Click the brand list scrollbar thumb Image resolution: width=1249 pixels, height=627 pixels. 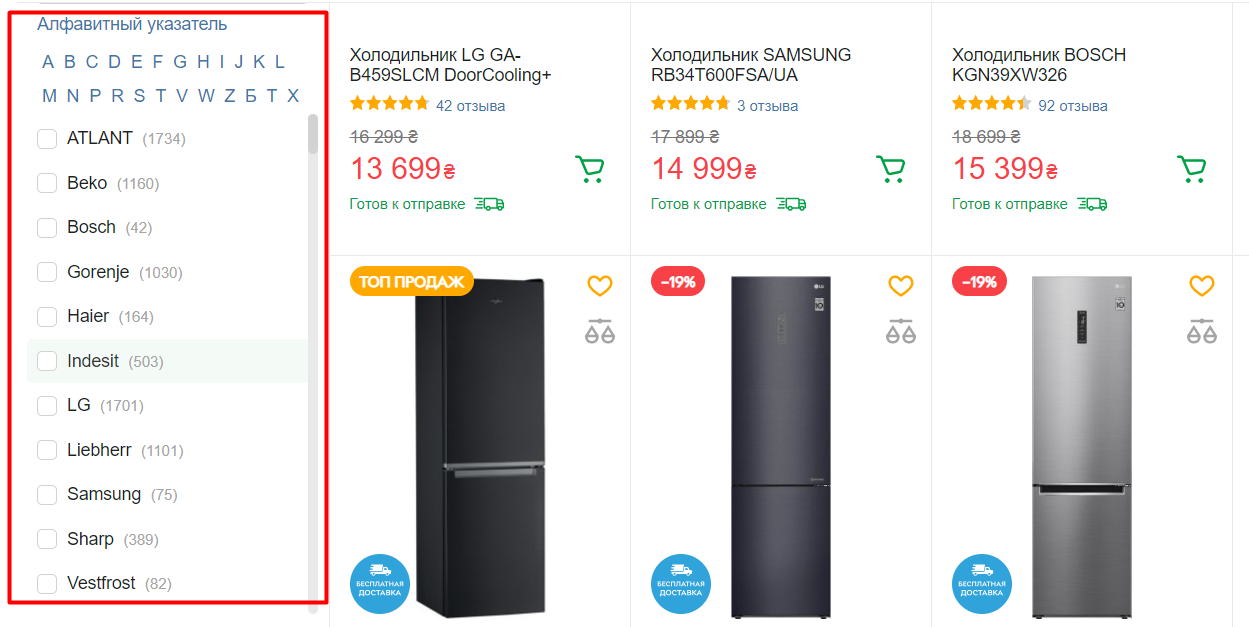(313, 135)
